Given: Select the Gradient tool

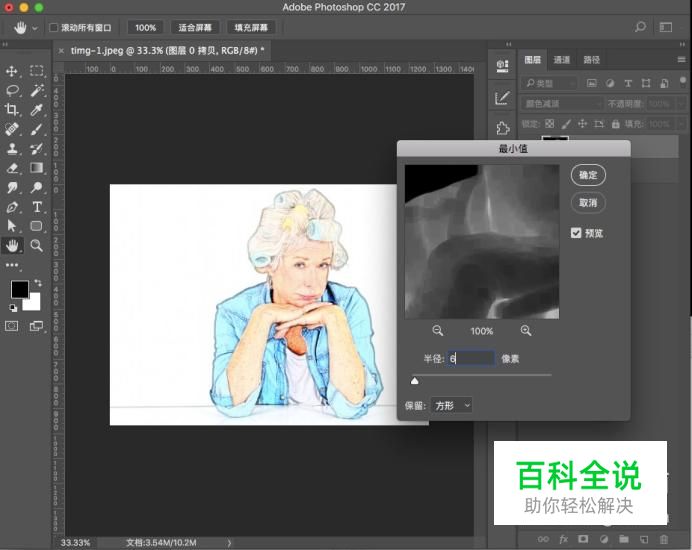Looking at the screenshot, I should (x=37, y=168).
